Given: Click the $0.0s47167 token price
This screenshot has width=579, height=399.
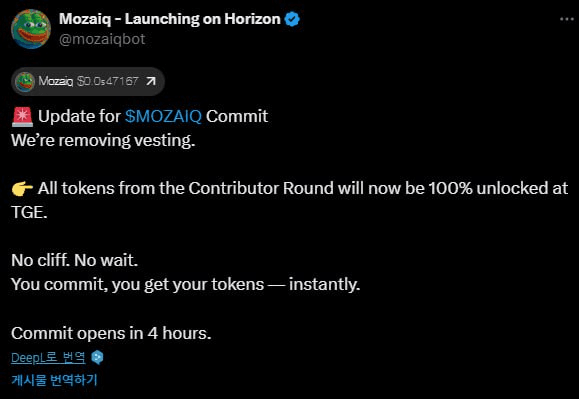Looking at the screenshot, I should point(108,81).
